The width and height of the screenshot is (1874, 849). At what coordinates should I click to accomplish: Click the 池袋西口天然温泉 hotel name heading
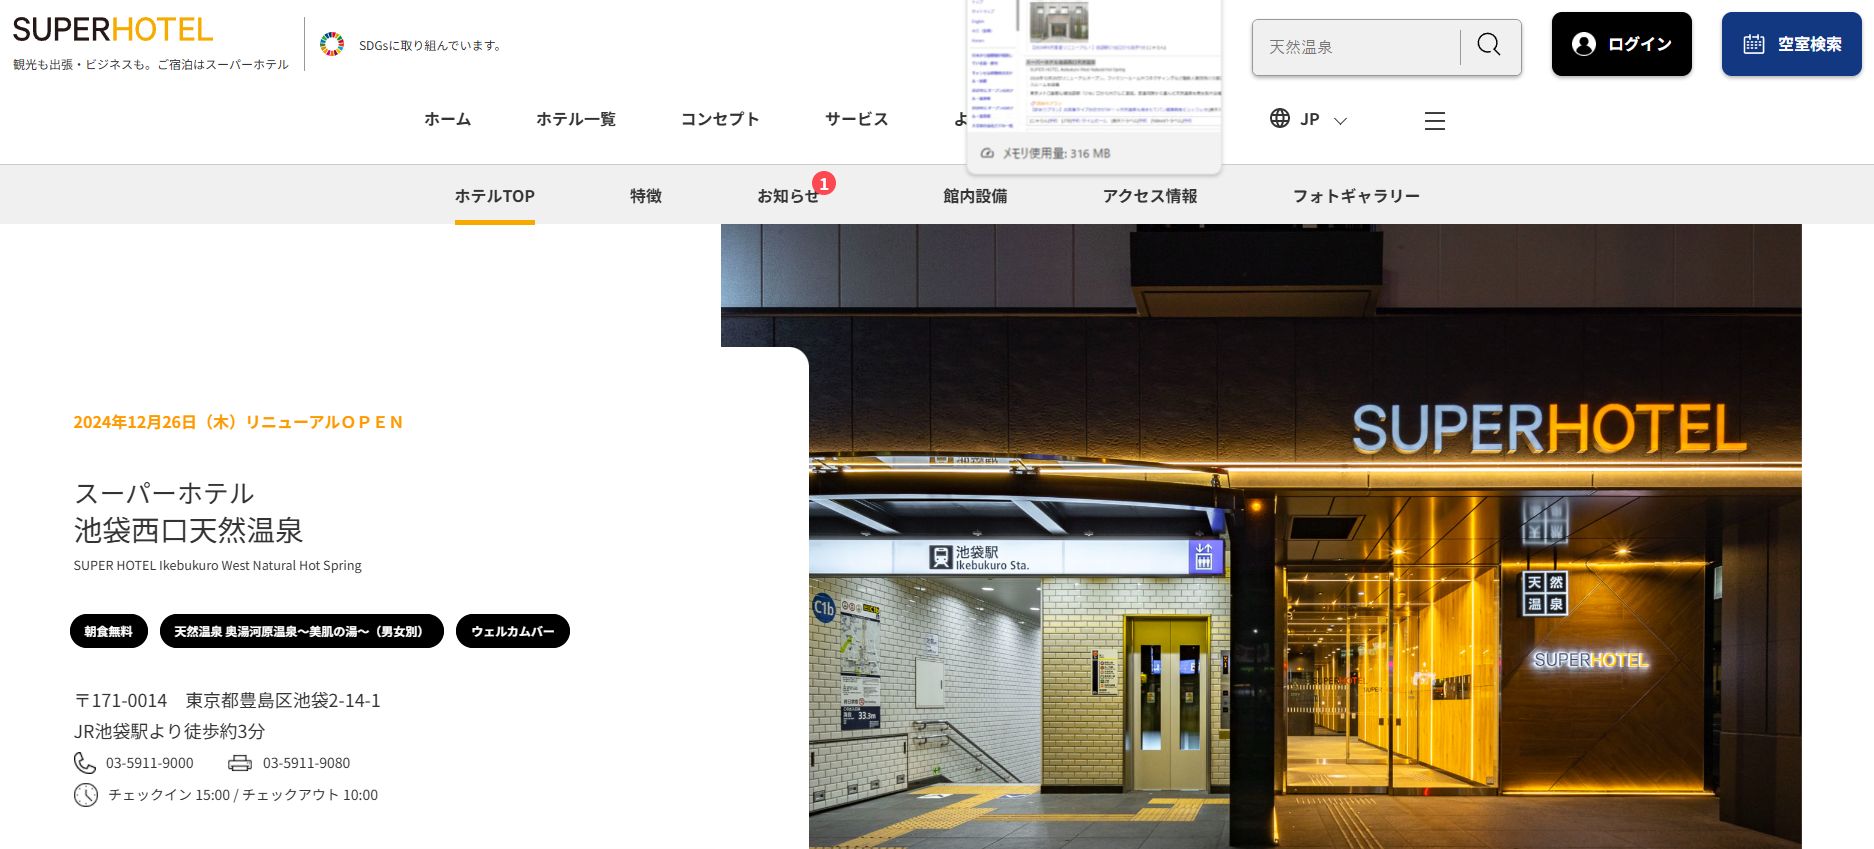click(189, 530)
